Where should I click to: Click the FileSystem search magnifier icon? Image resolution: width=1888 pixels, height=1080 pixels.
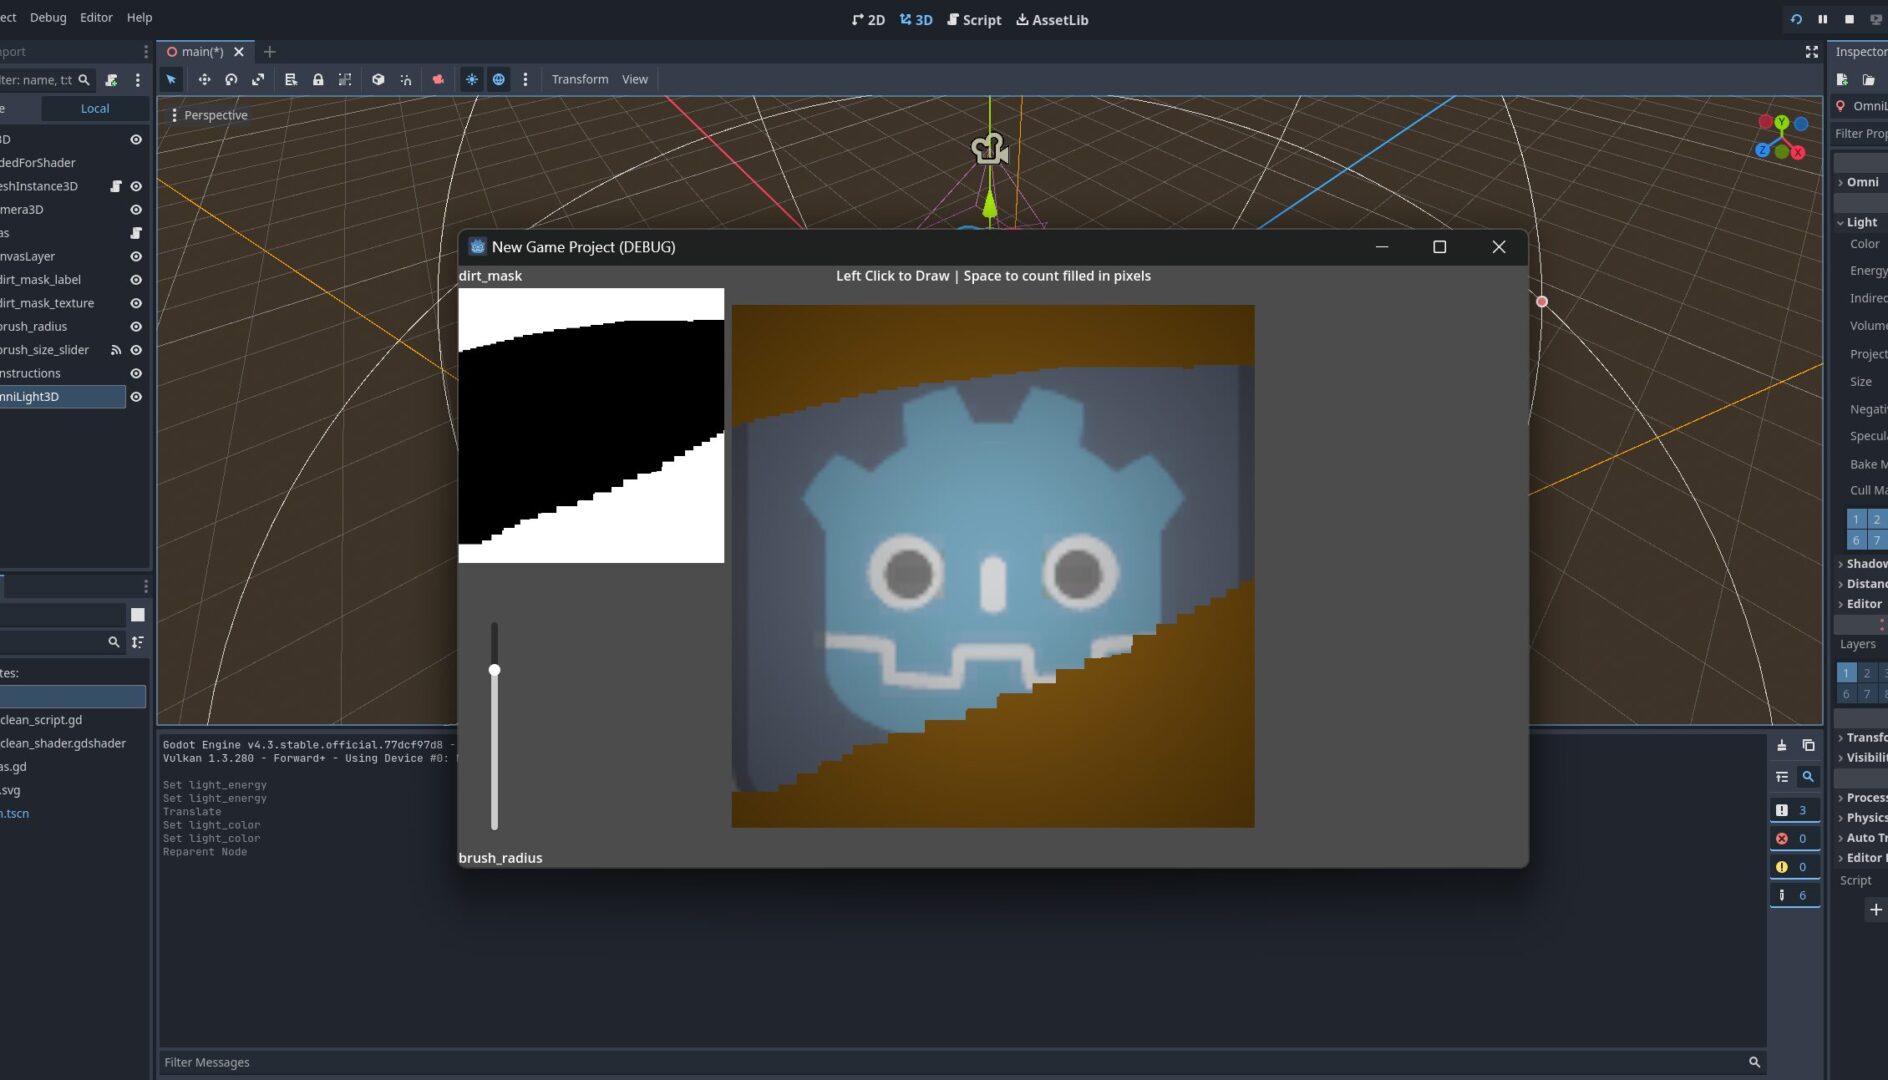click(114, 642)
